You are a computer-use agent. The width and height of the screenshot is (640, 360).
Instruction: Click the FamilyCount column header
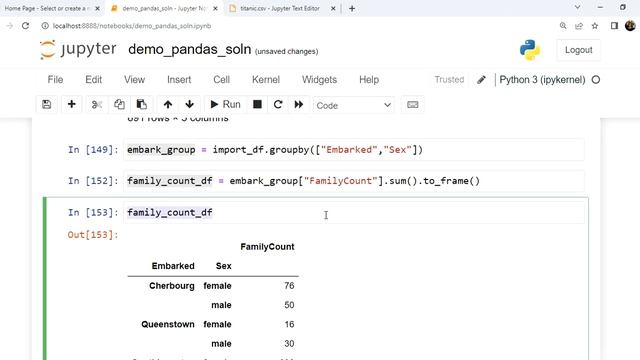pos(267,247)
